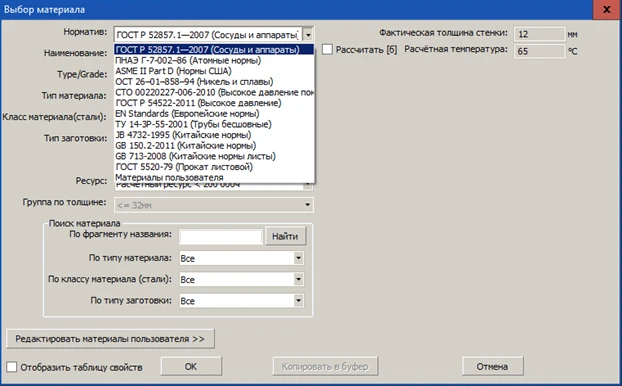Choose EN Standards (Европейские нормы)

[x=214, y=113]
